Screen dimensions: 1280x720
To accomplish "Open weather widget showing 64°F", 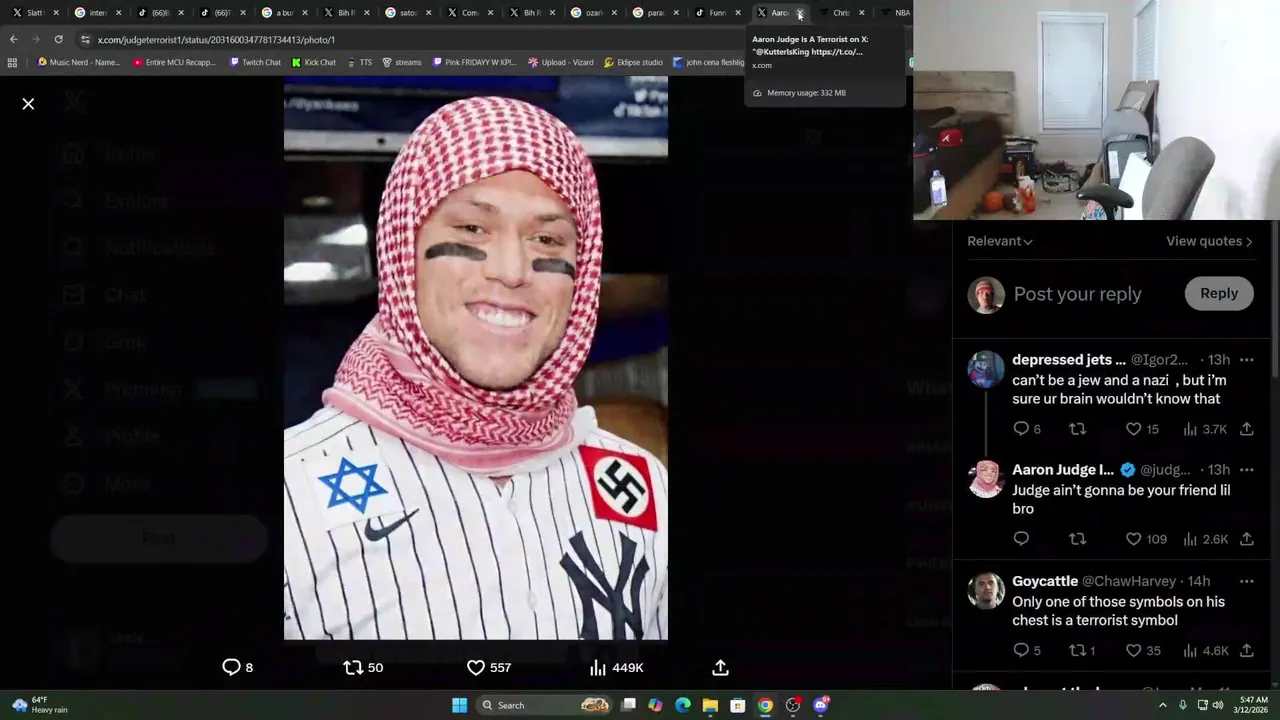I will [x=40, y=705].
